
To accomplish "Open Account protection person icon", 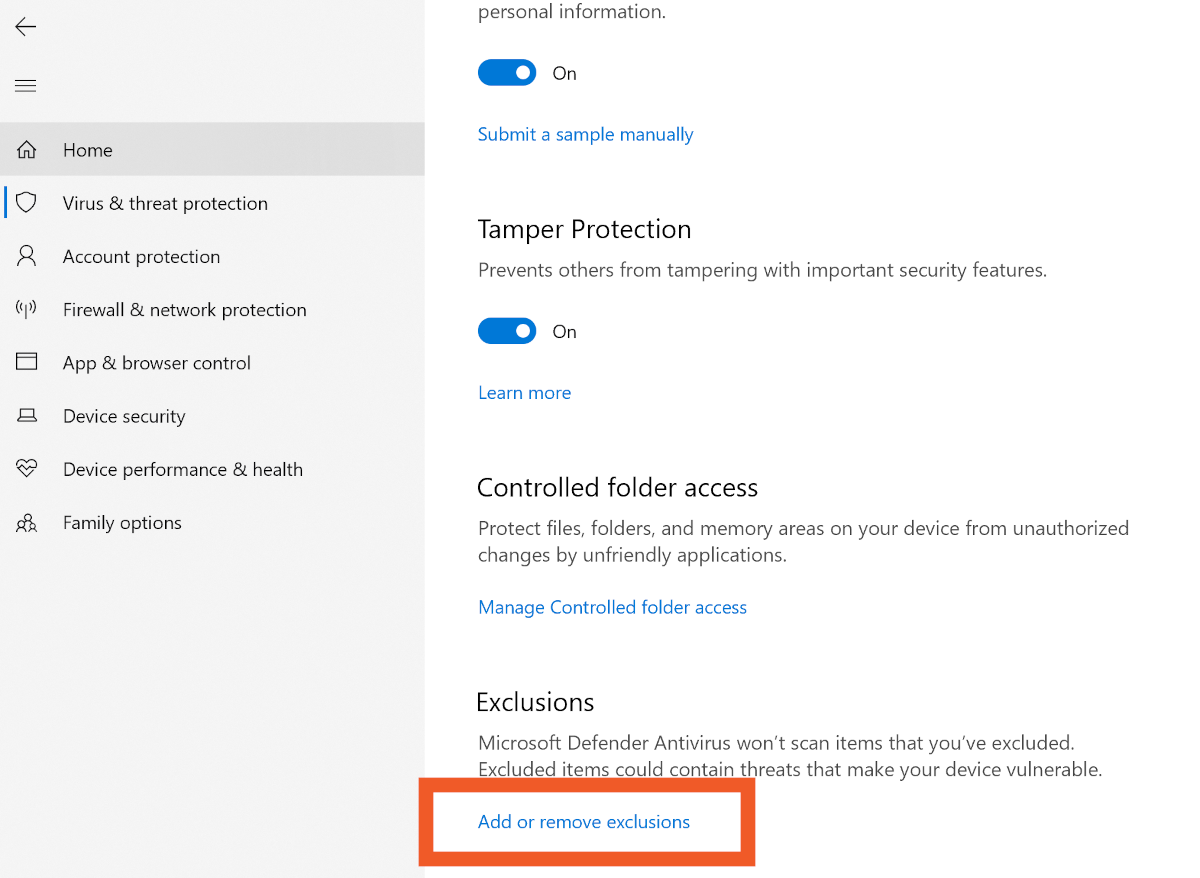I will tap(27, 256).
